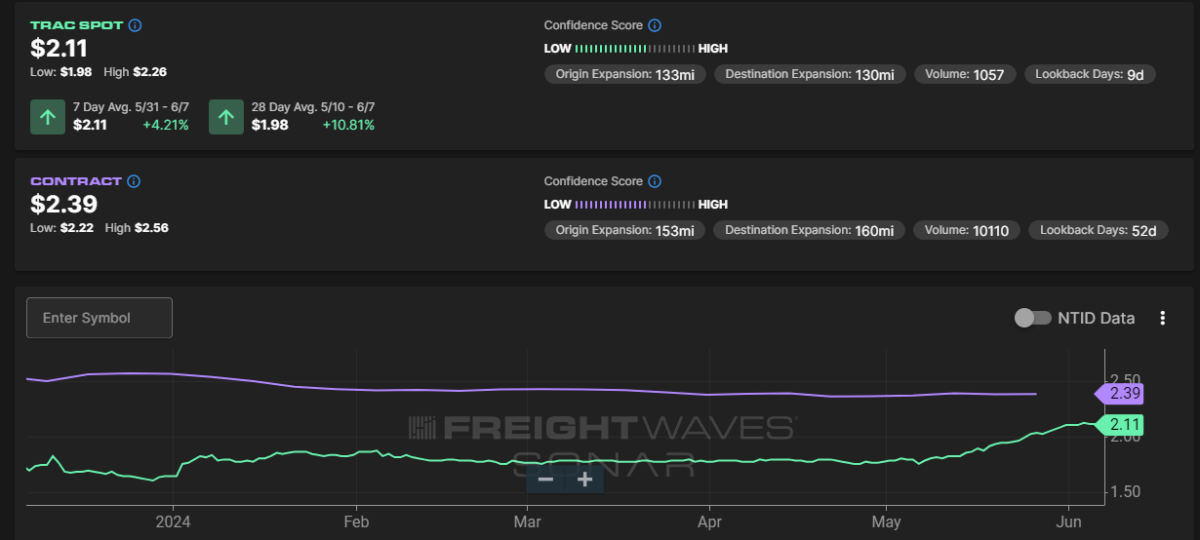
Task: Click the 1.50 y-axis value
Action: (1125, 491)
